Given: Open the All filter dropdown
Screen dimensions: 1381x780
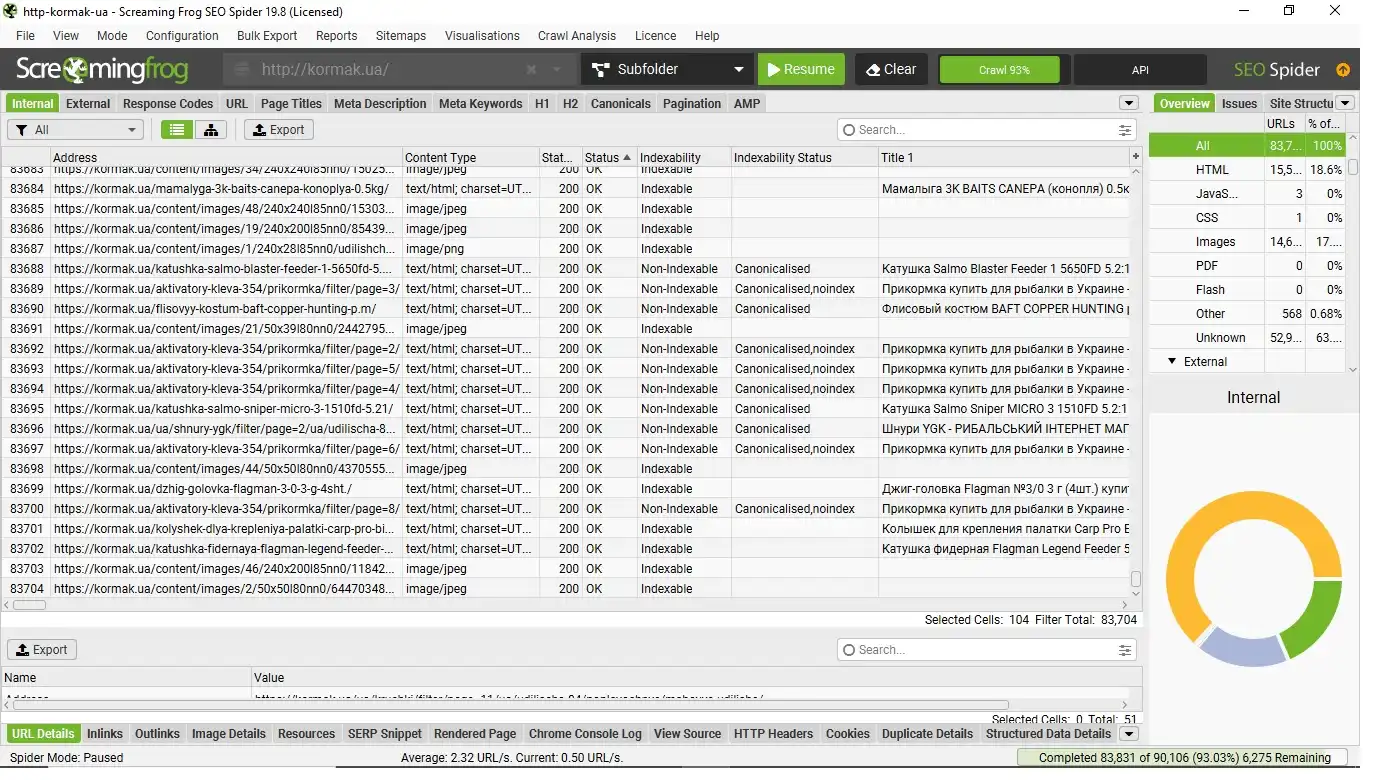Looking at the screenshot, I should (76, 130).
